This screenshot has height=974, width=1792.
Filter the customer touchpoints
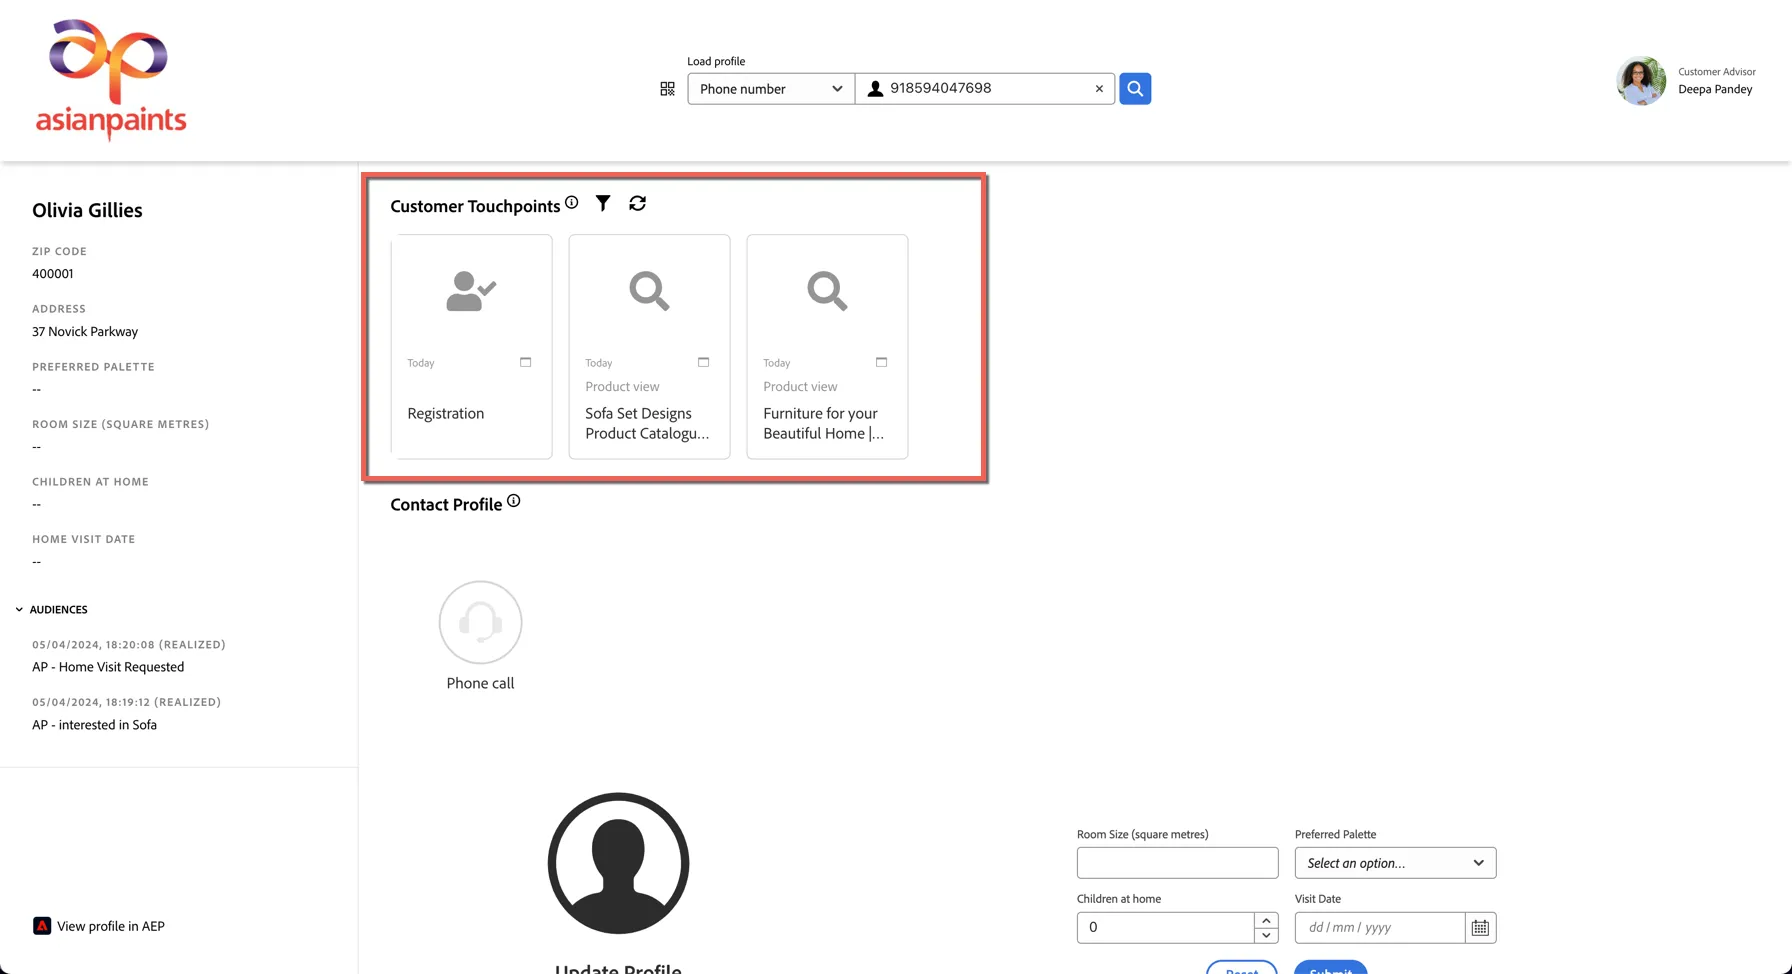click(603, 203)
